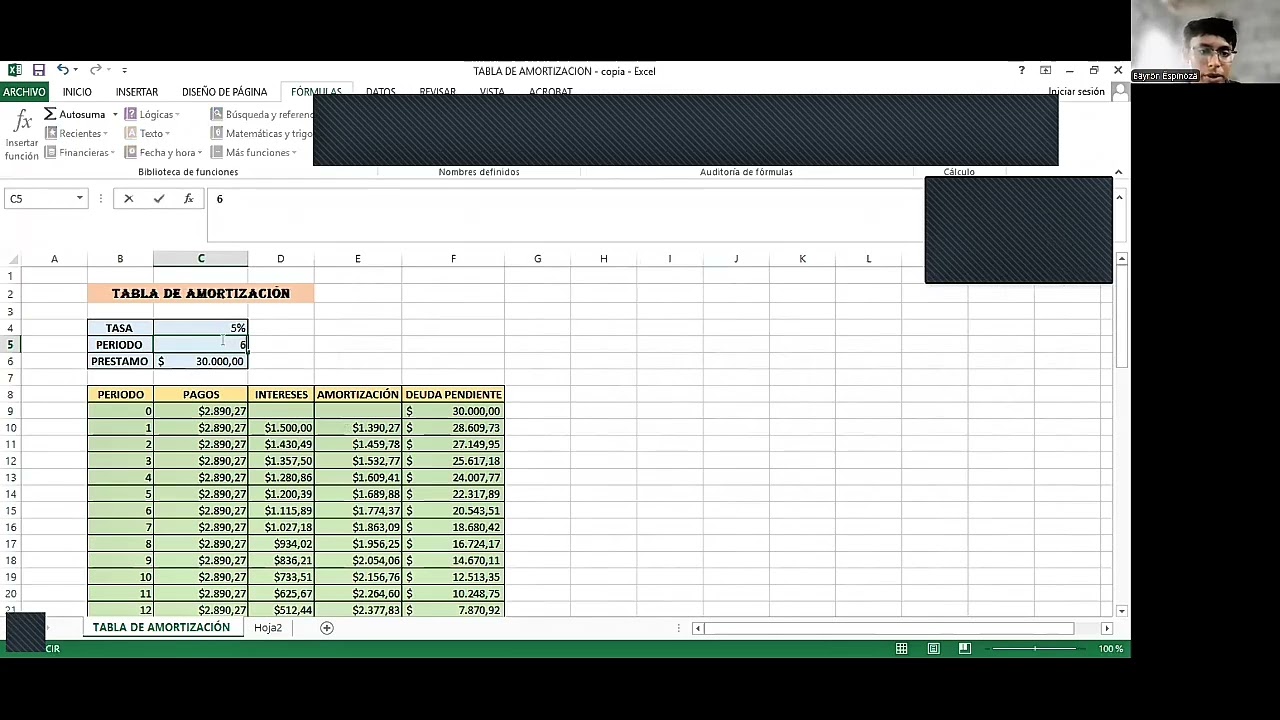Click the account avatar icon beside Iniciar sesión

coord(1119,92)
